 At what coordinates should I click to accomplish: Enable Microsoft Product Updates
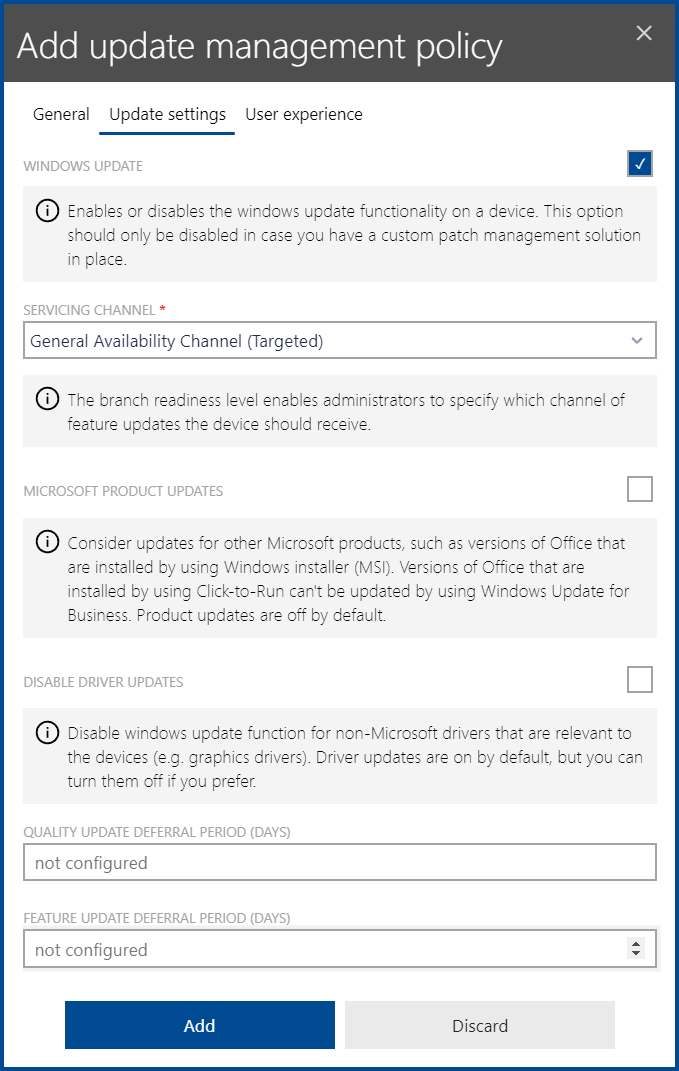640,489
